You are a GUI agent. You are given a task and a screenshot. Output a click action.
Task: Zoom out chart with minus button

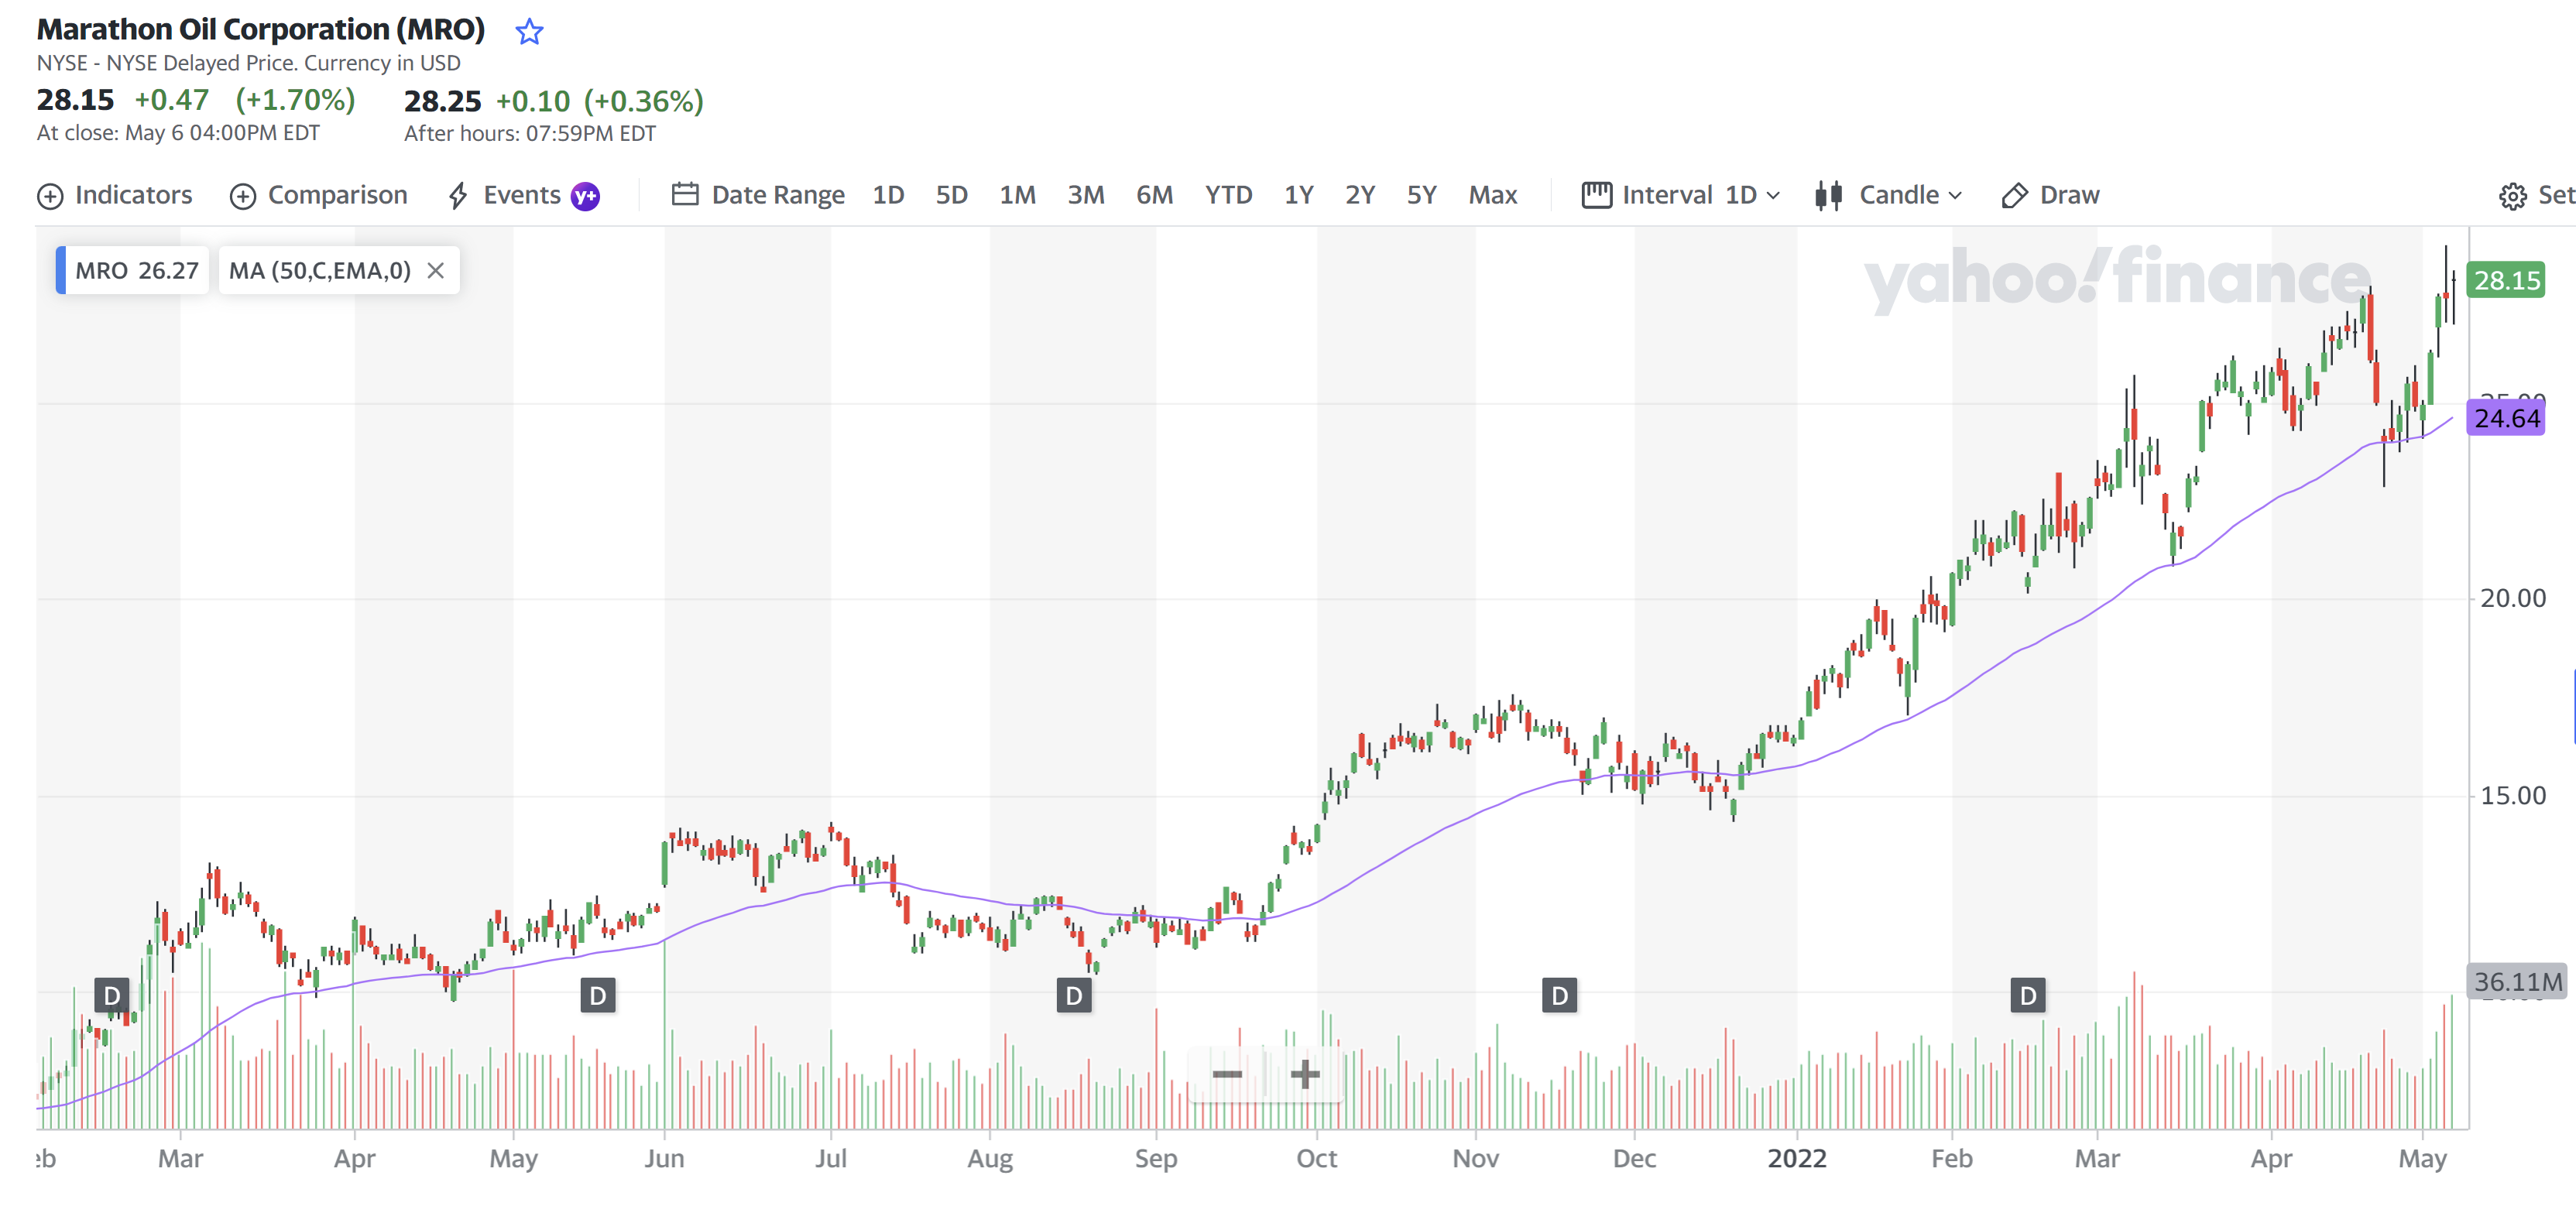tap(1227, 1075)
